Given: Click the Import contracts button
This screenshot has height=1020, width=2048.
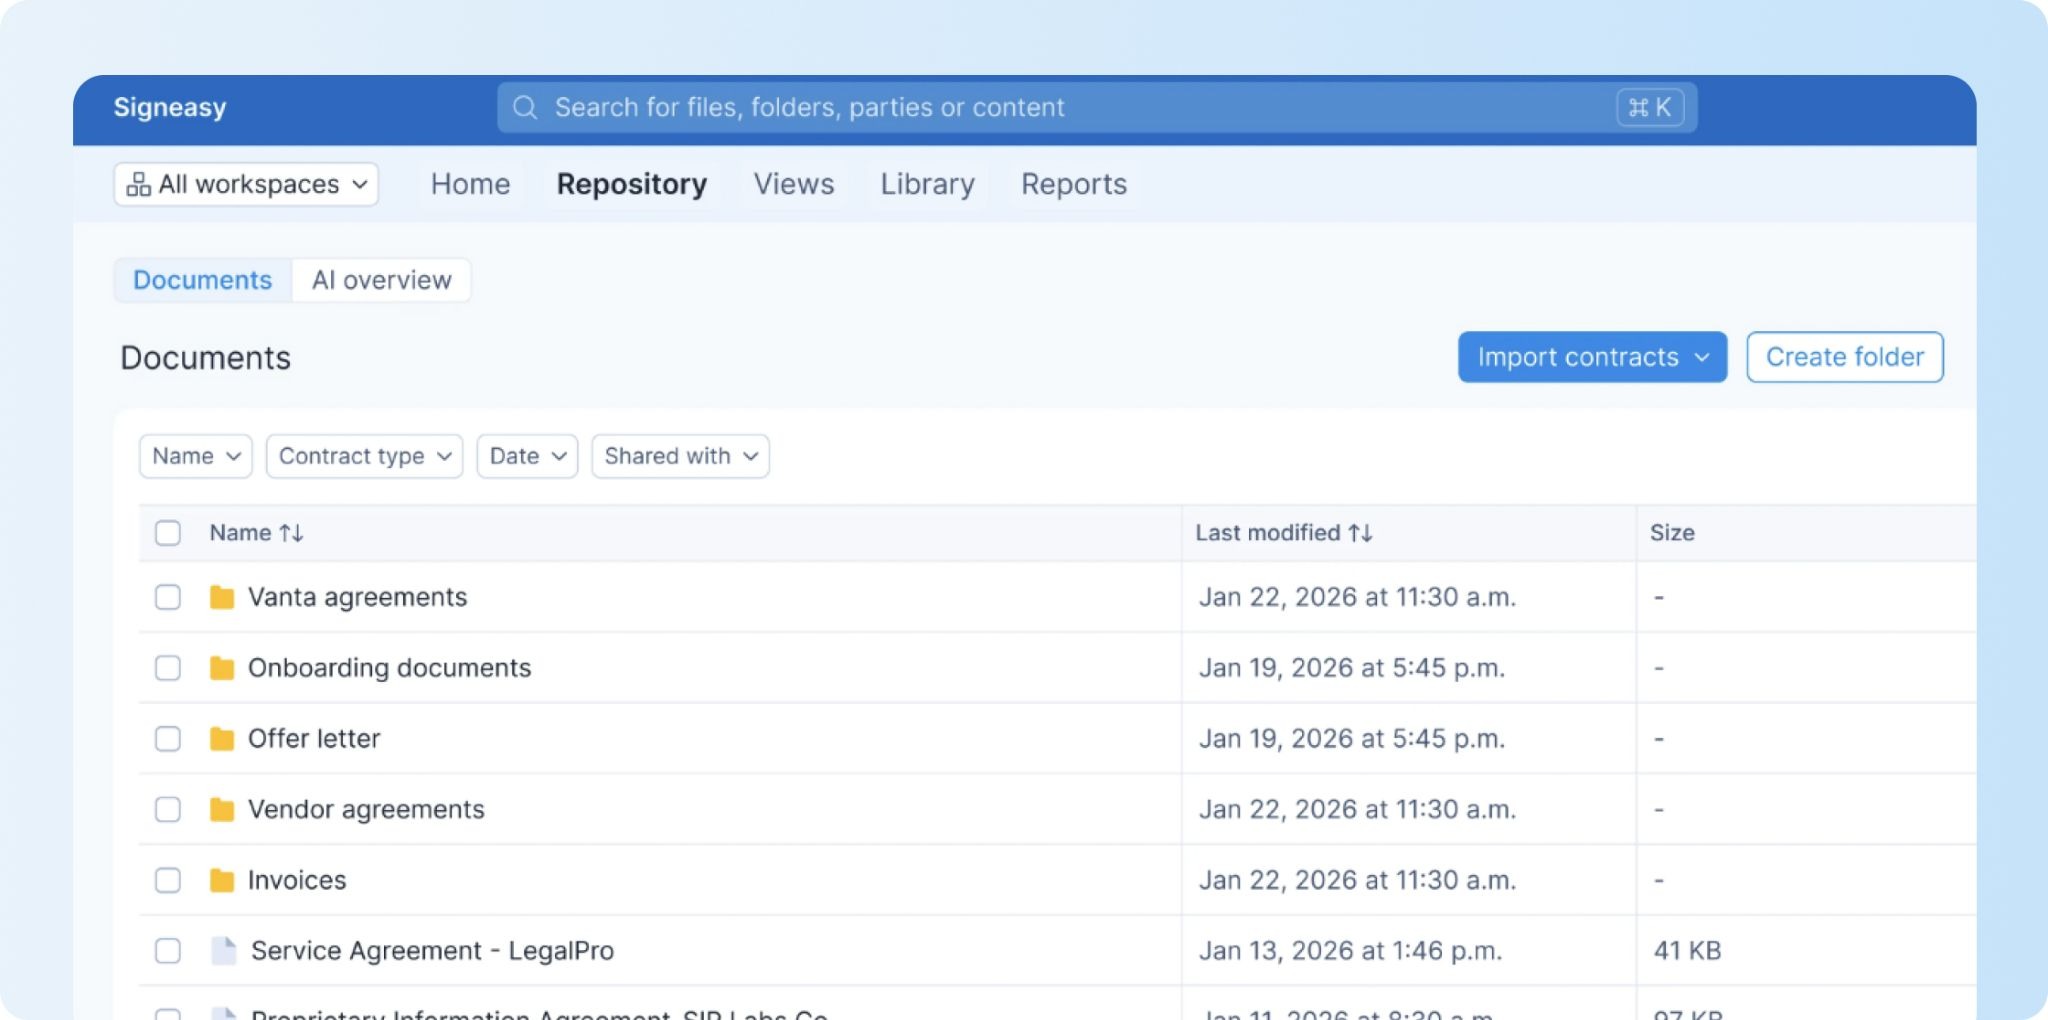Looking at the screenshot, I should tap(1592, 357).
